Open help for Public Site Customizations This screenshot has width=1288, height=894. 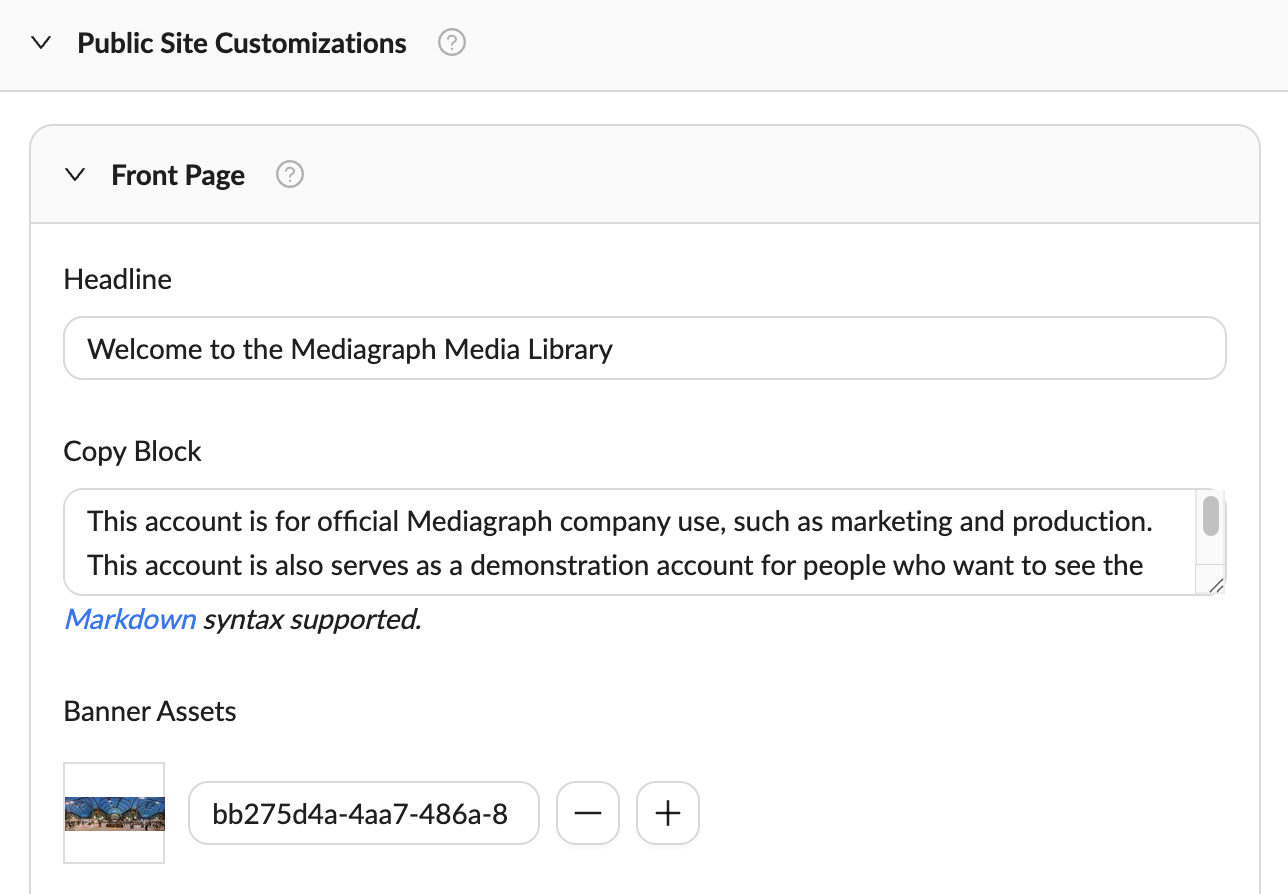(x=452, y=43)
